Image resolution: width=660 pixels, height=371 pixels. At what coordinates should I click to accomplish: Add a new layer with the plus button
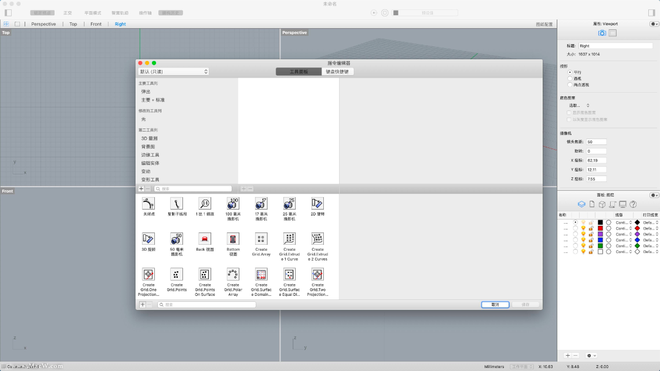coord(567,356)
